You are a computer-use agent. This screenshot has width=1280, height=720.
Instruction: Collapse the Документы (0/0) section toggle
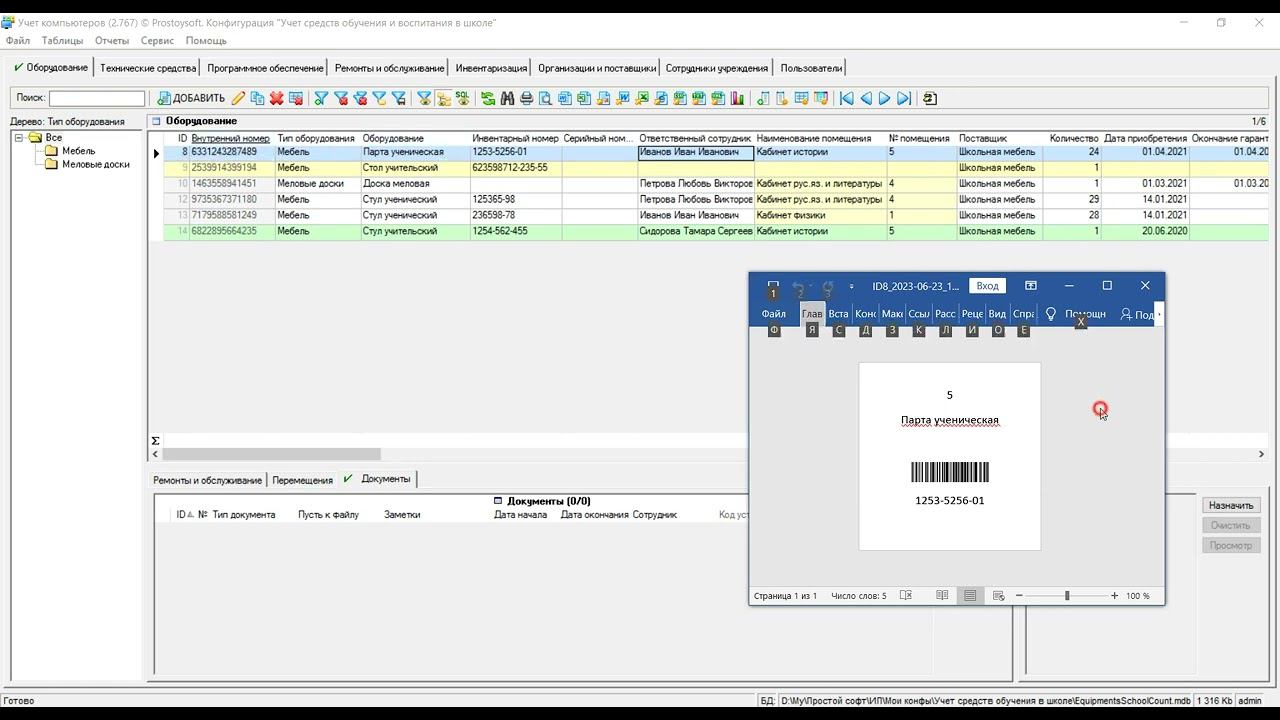(x=498, y=501)
